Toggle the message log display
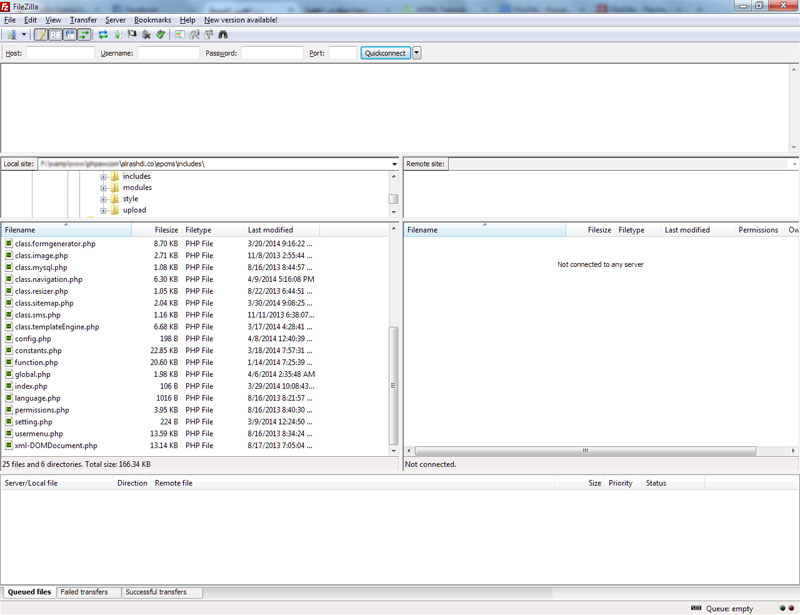 pos(41,35)
